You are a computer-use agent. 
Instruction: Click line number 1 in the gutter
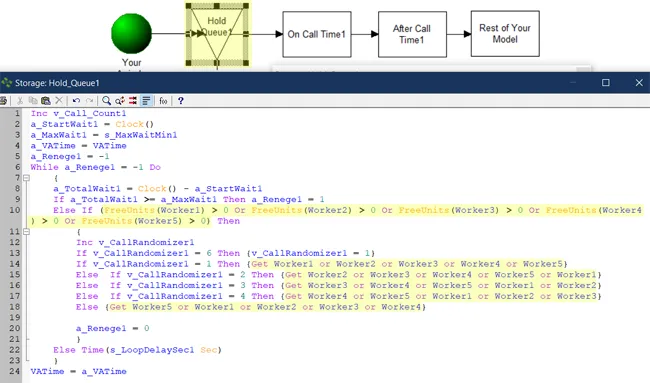(x=17, y=113)
